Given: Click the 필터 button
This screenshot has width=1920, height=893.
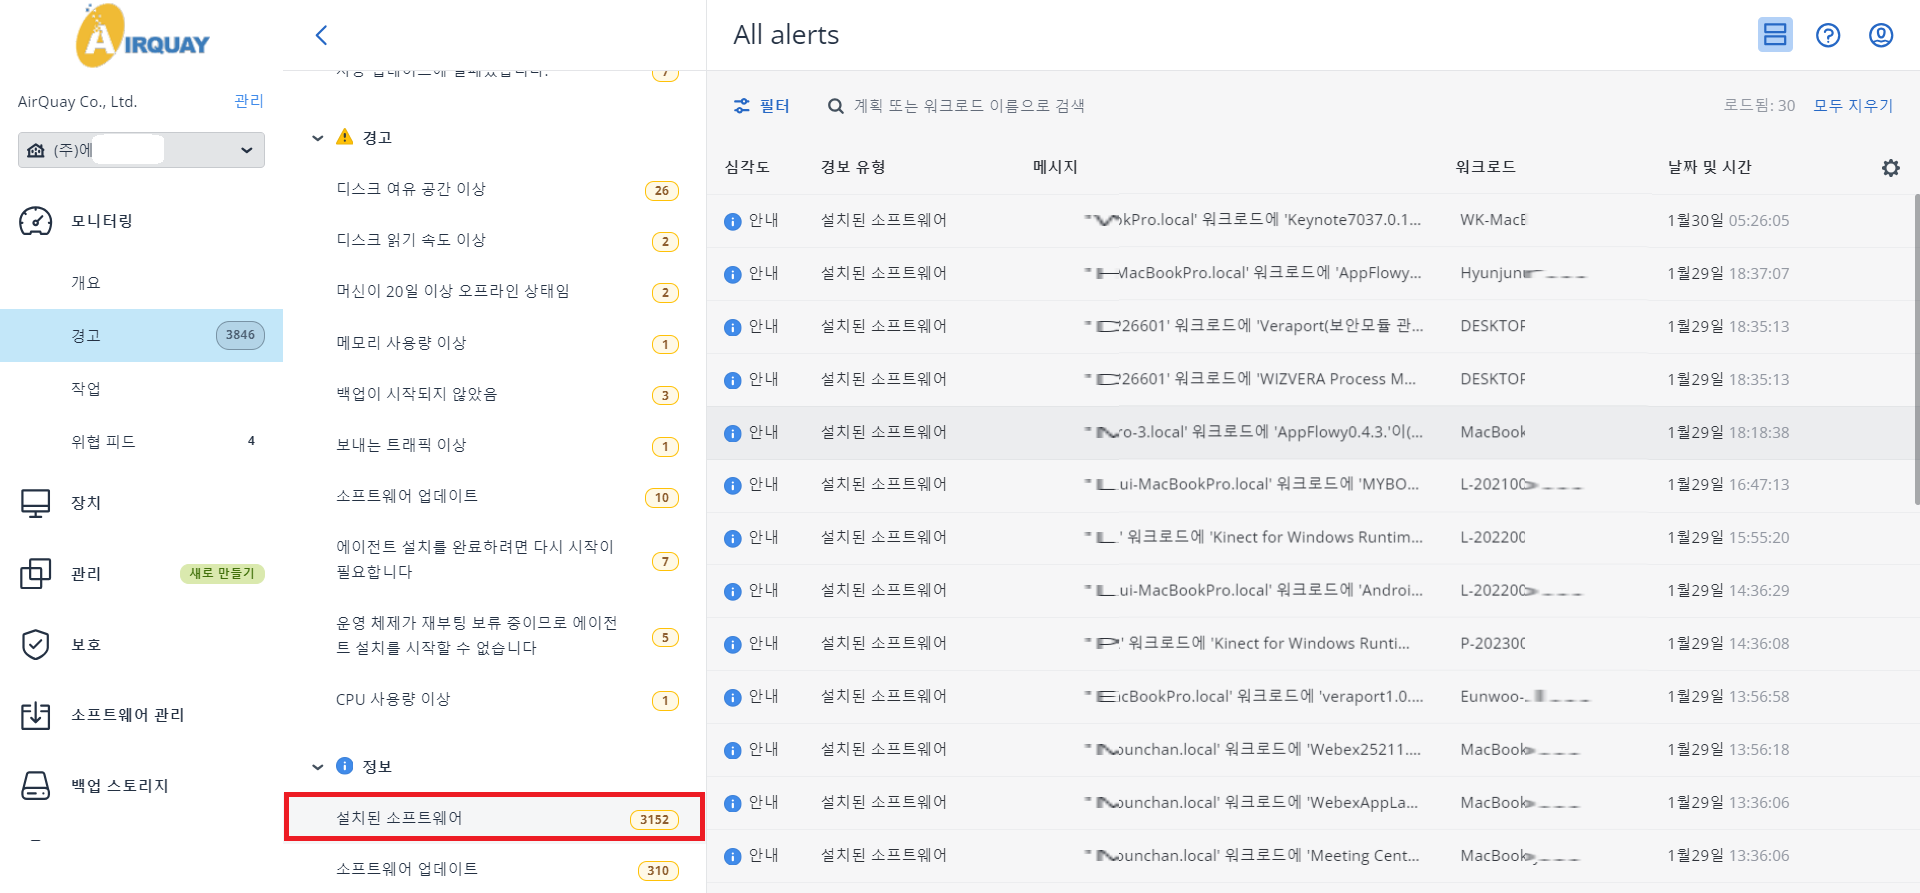Looking at the screenshot, I should 762,106.
